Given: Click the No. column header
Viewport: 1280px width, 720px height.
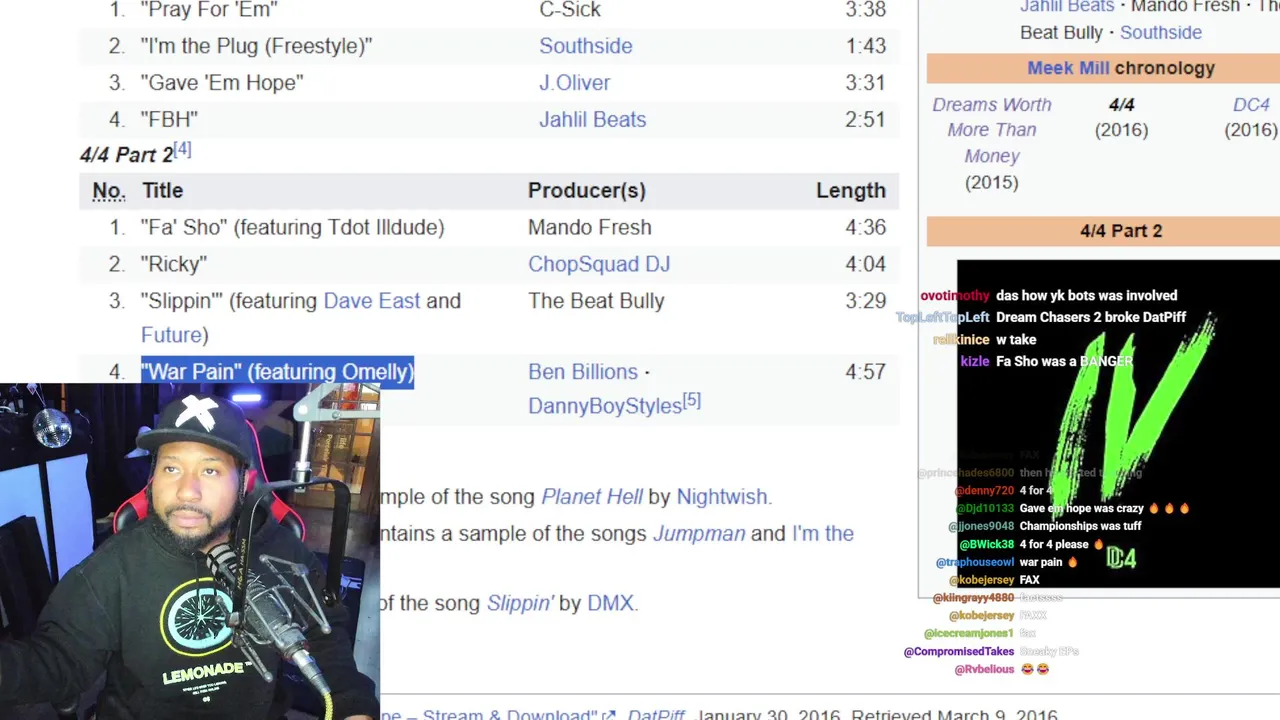Looking at the screenshot, I should point(109,191).
